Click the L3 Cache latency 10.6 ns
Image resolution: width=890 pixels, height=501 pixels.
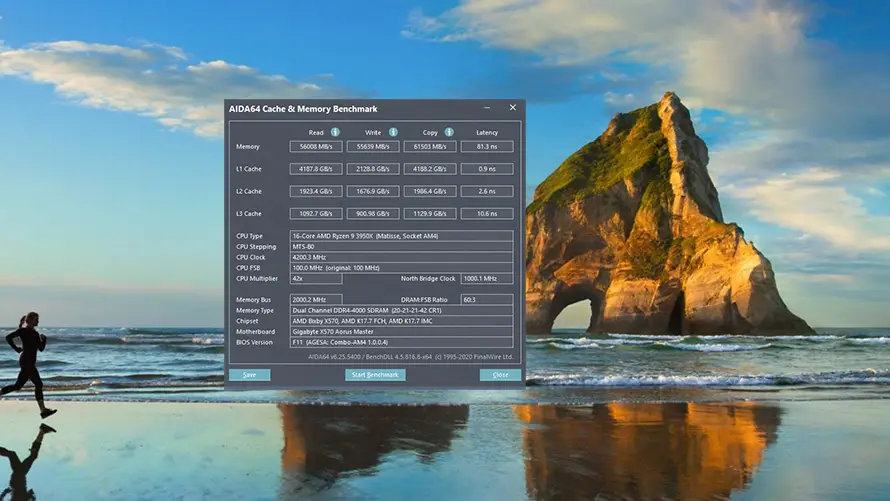487,213
